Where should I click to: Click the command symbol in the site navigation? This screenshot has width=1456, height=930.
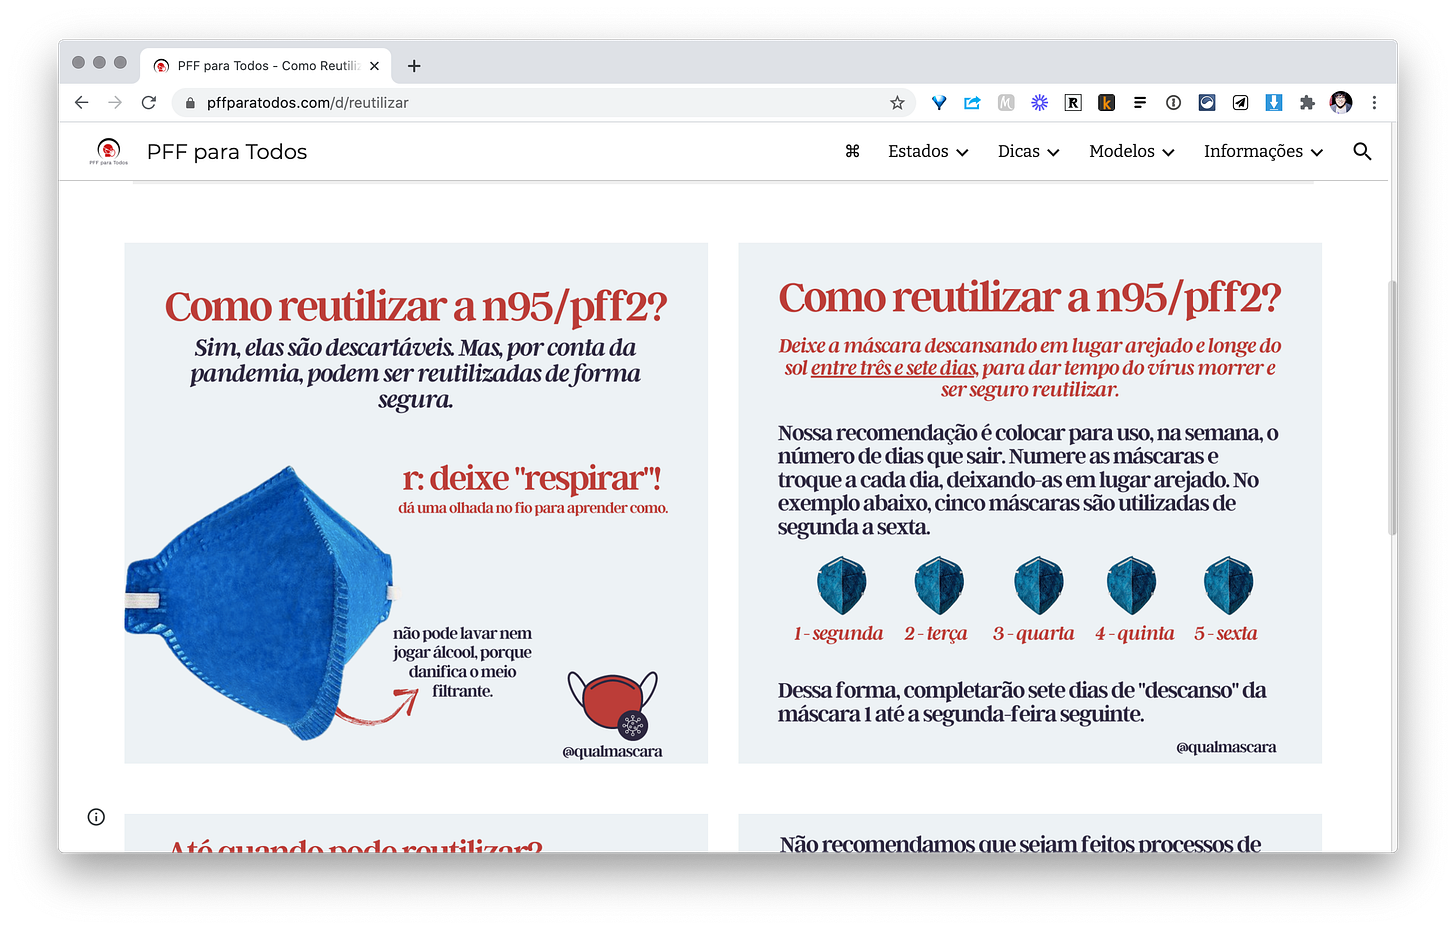pos(852,151)
